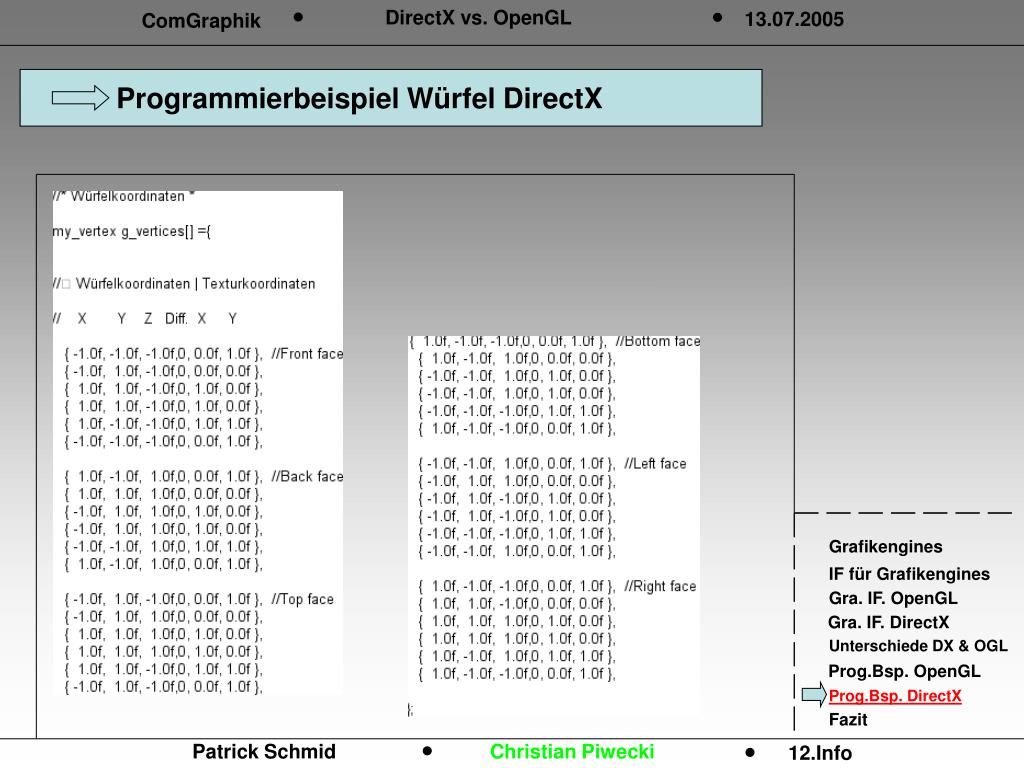This screenshot has width=1024, height=768.
Task: Click the Diff. column label in the code comment
Action: 176,319
